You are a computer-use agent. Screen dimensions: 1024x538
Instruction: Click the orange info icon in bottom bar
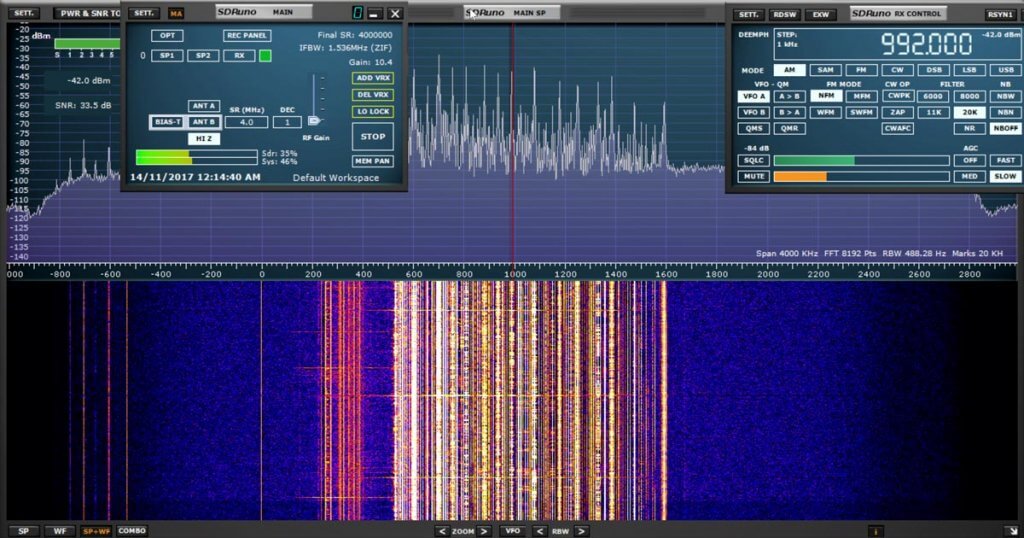876,531
